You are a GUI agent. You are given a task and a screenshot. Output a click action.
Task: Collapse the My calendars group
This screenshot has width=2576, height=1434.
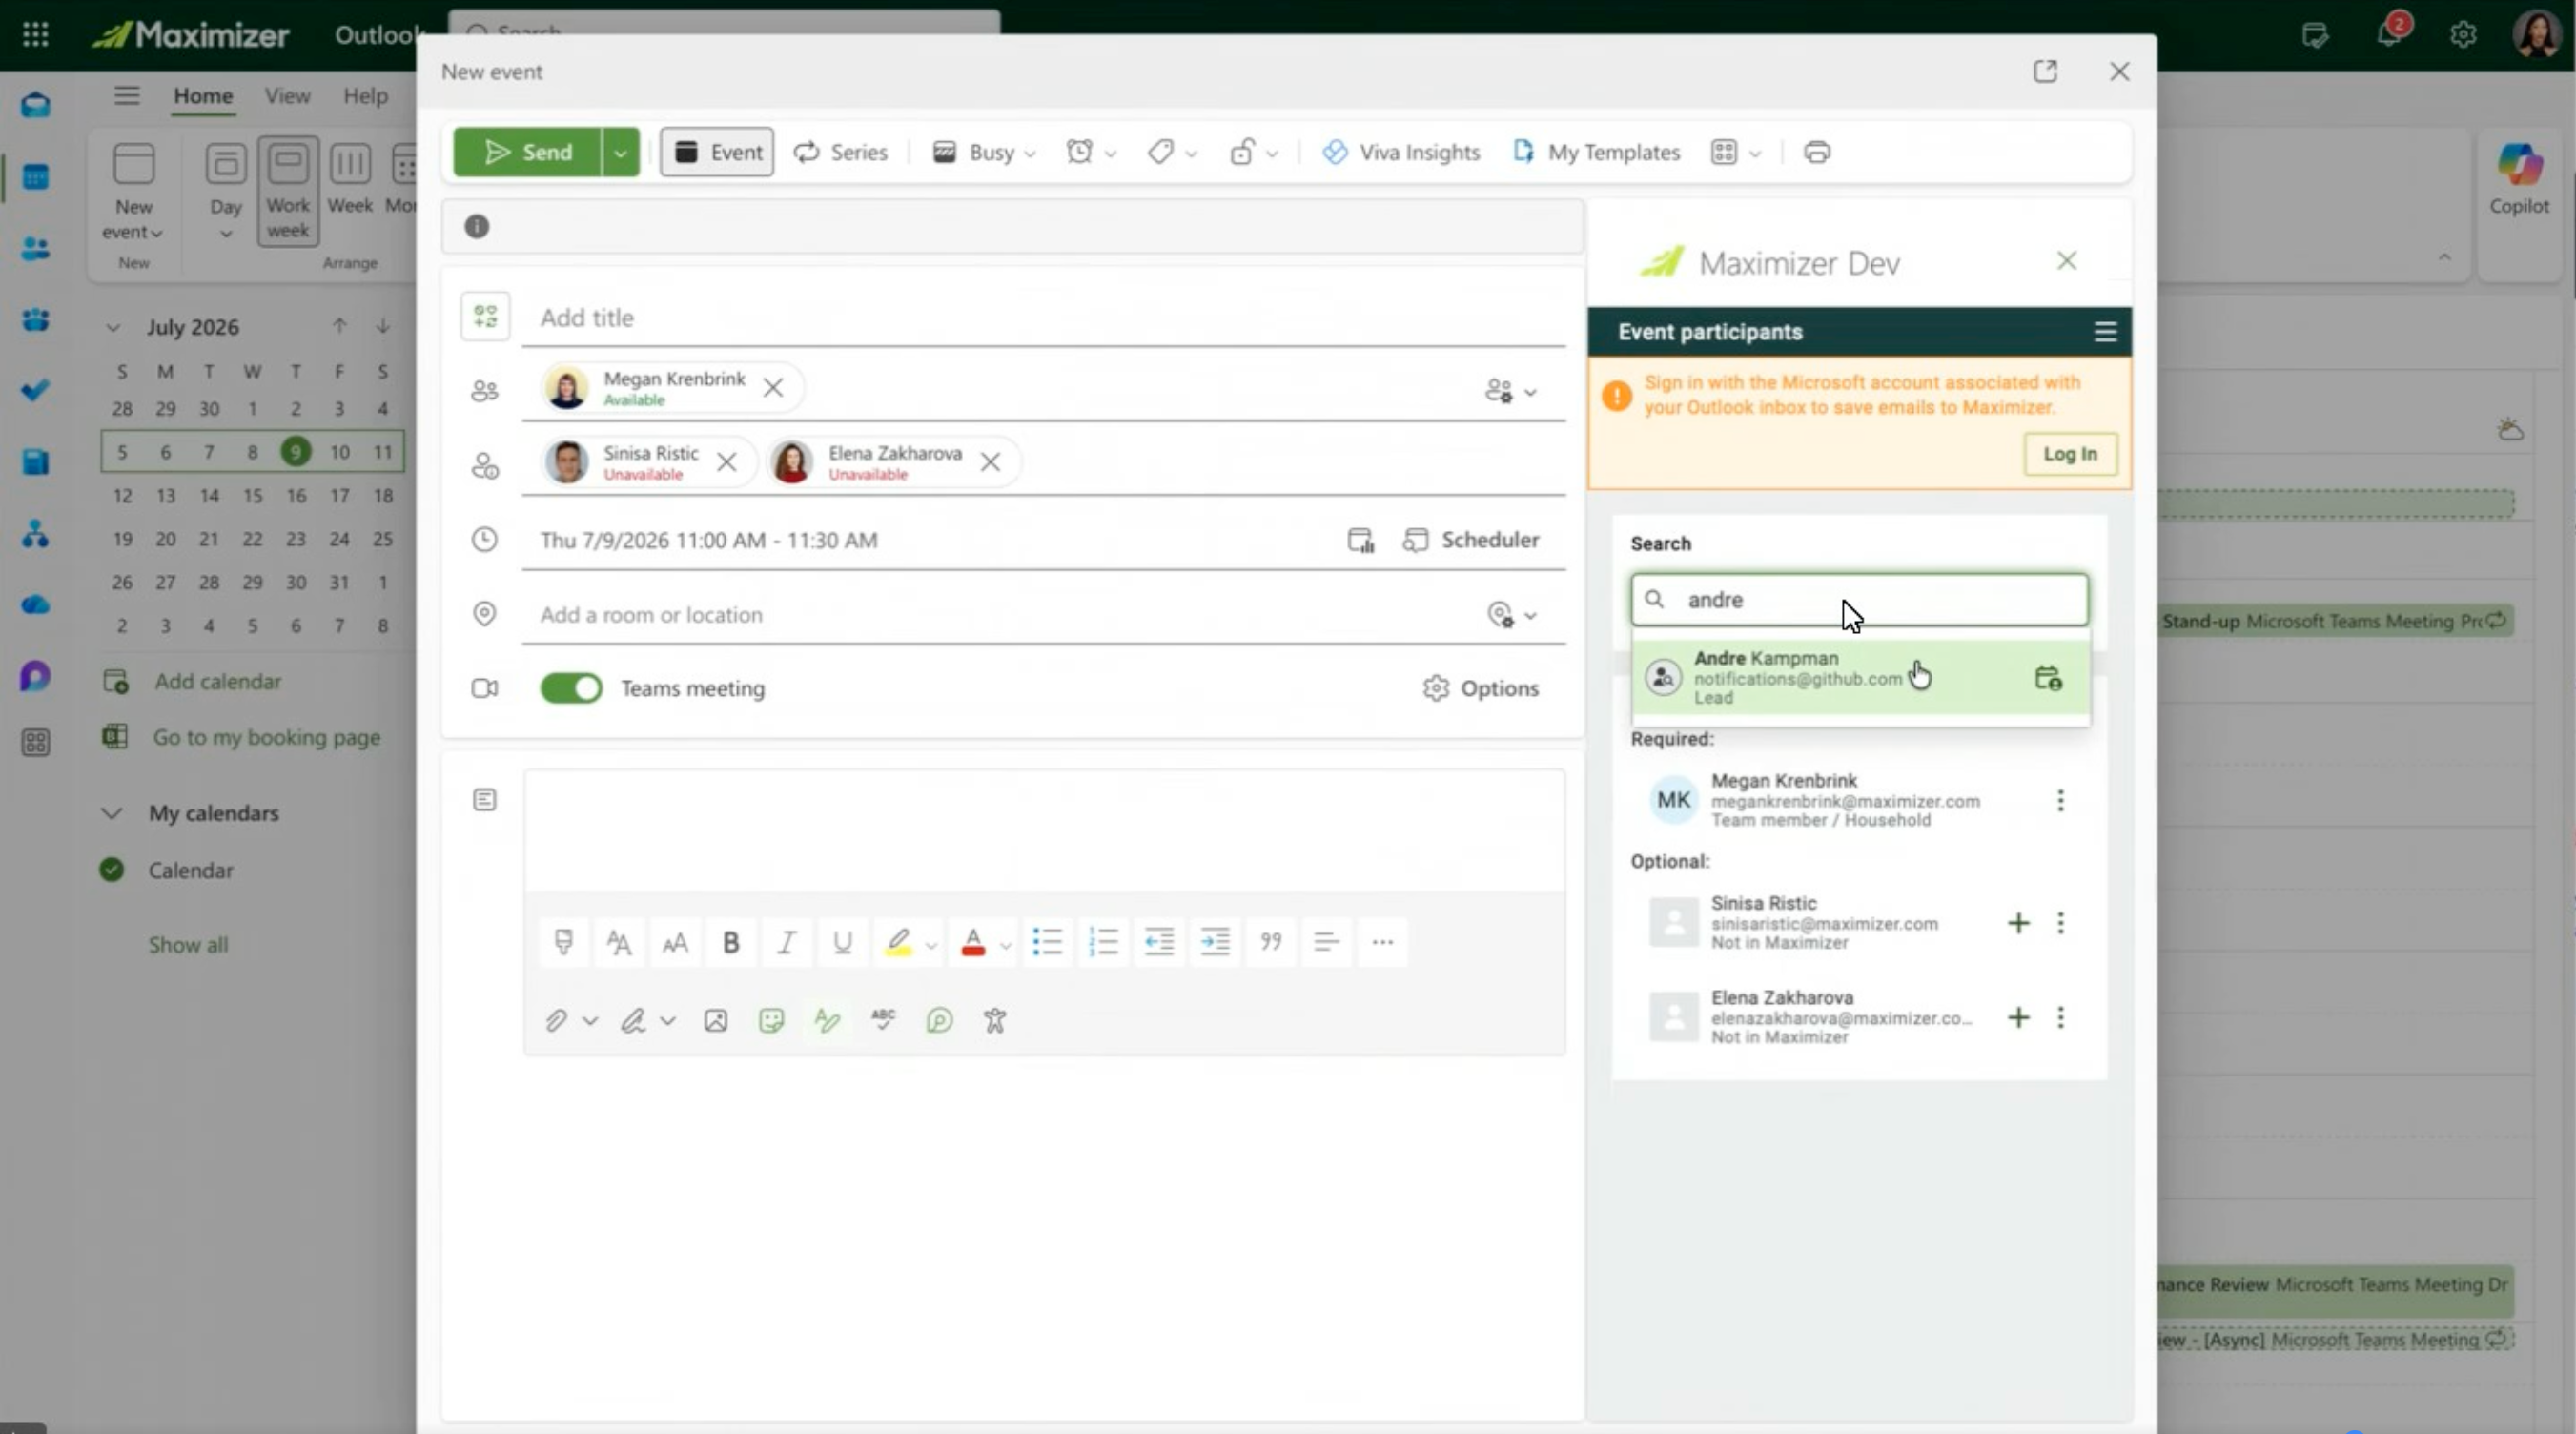tap(112, 813)
